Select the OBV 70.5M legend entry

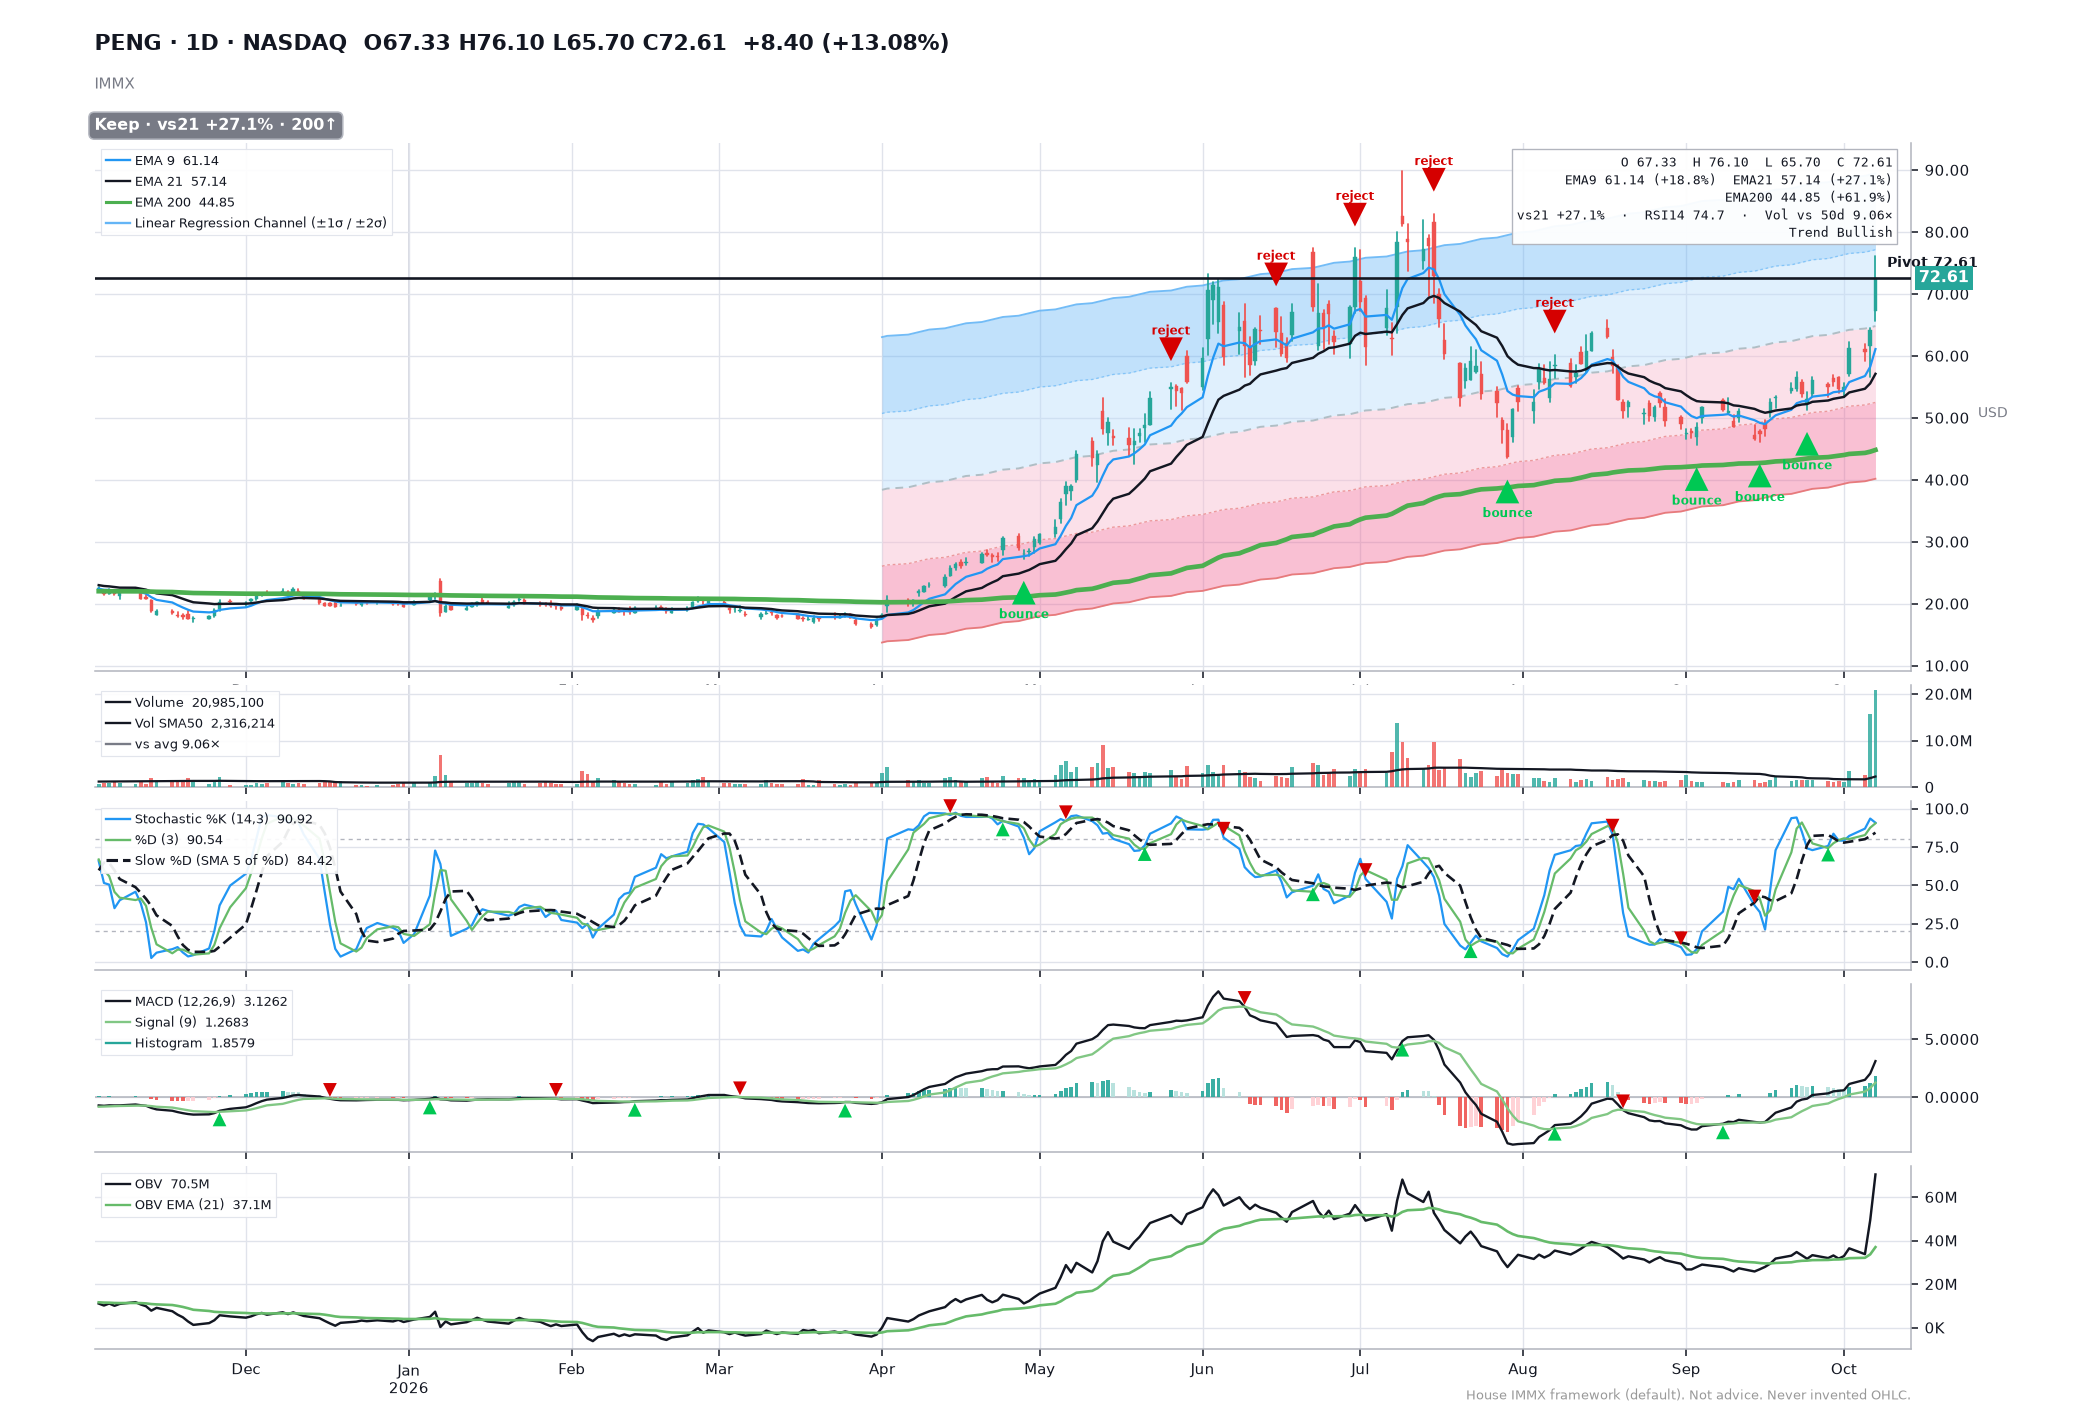point(157,1184)
